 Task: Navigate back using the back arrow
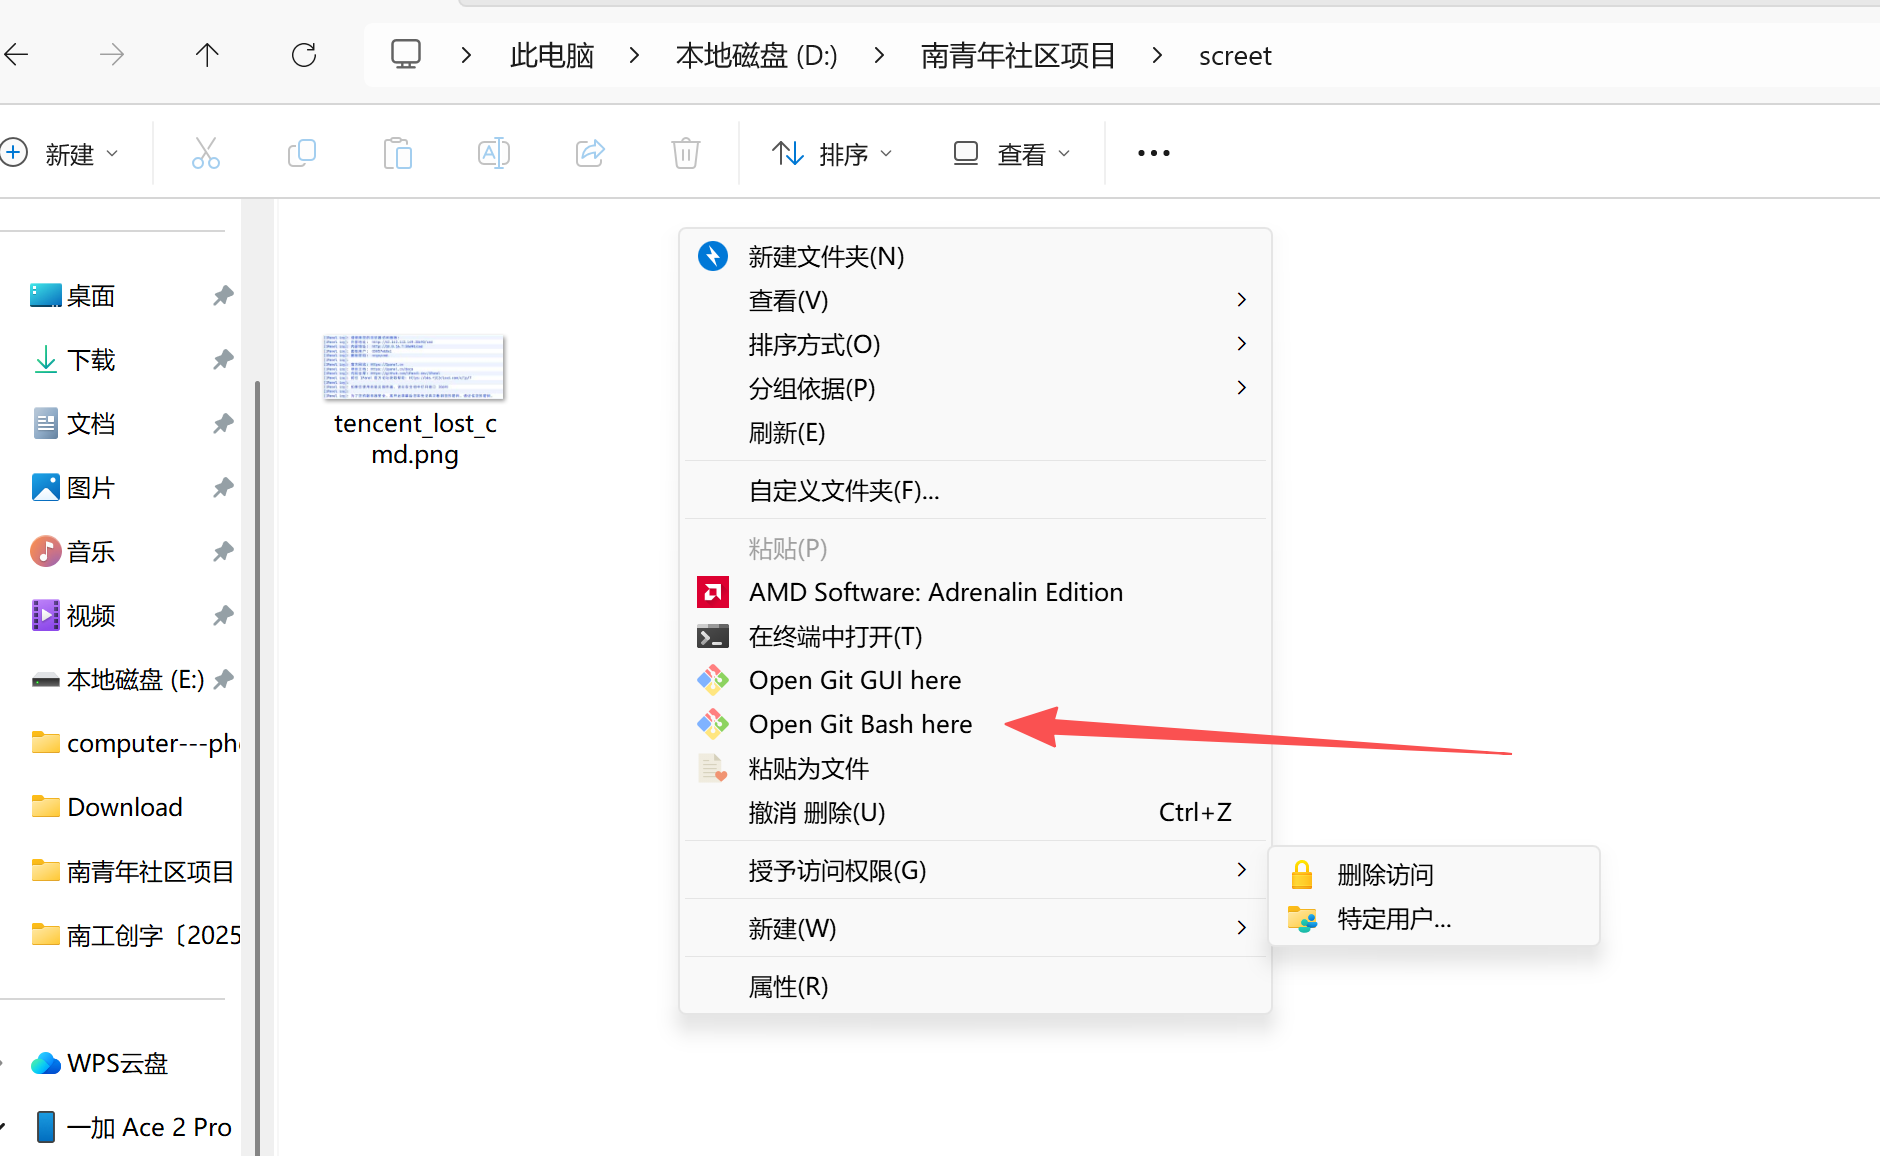(x=17, y=55)
